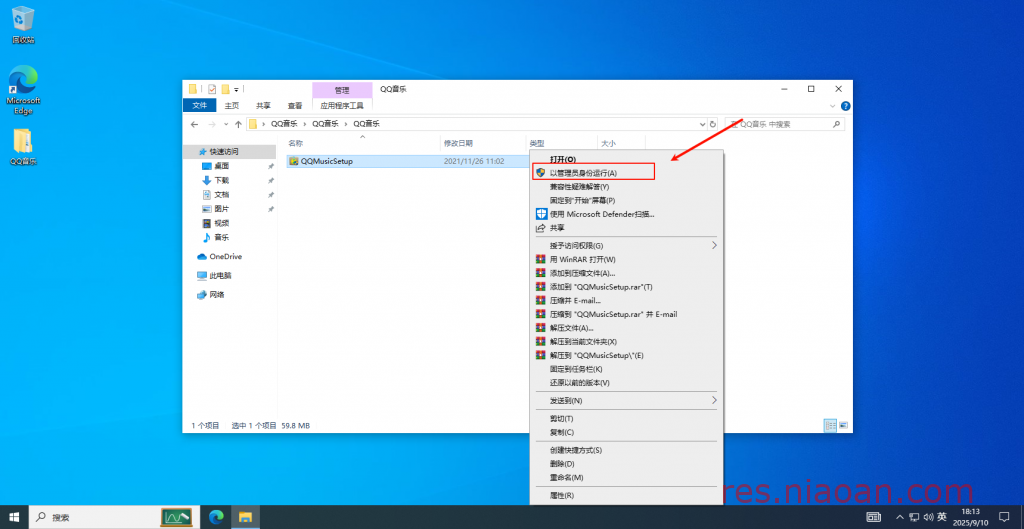Click the refresh button beside address bar
The width and height of the screenshot is (1024, 529).
(712, 124)
